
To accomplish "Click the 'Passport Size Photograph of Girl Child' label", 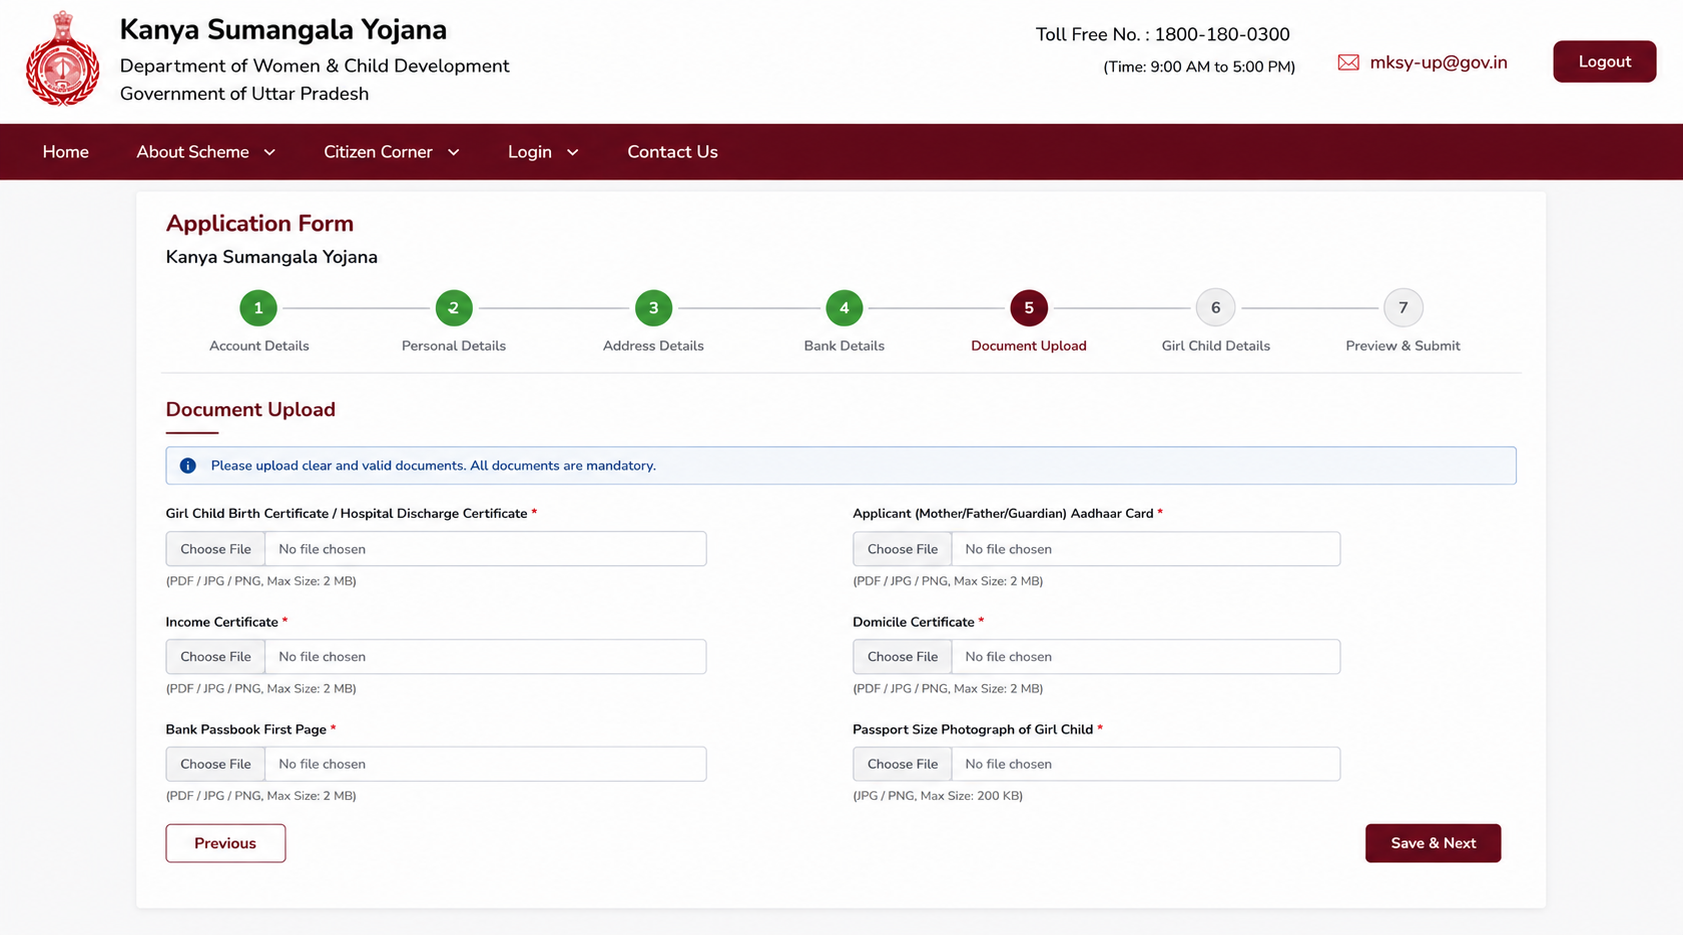I will point(973,730).
